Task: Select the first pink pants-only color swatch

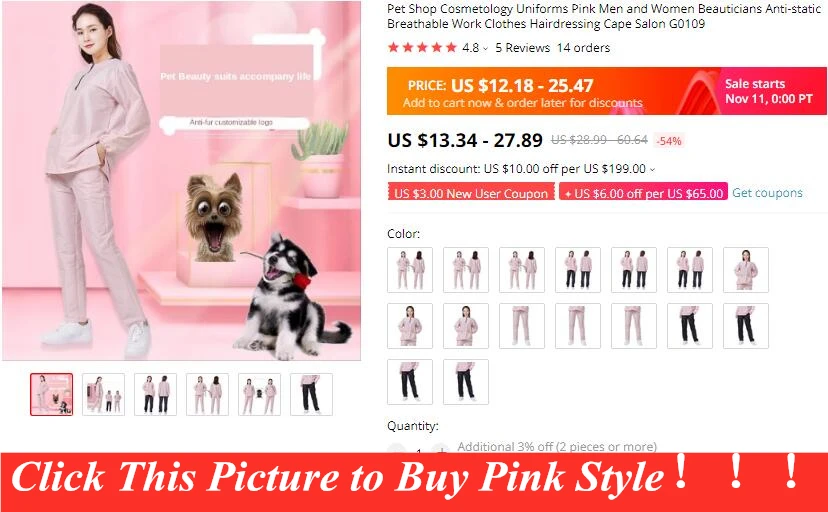Action: click(522, 326)
